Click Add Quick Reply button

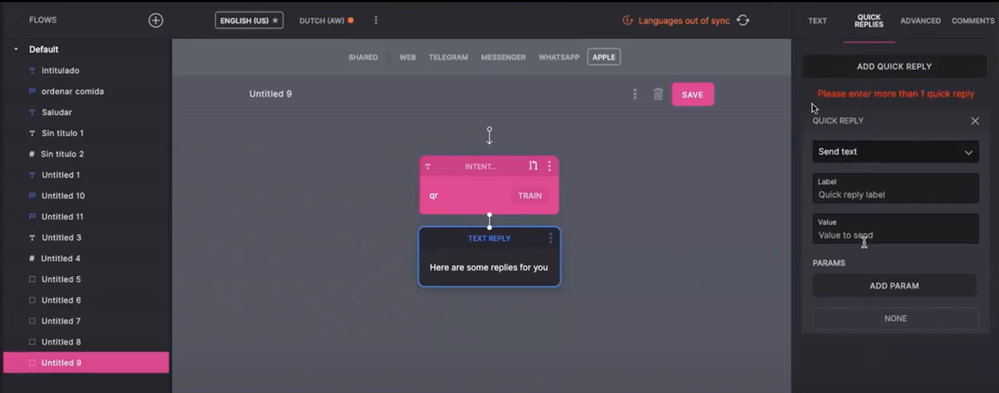point(894,66)
